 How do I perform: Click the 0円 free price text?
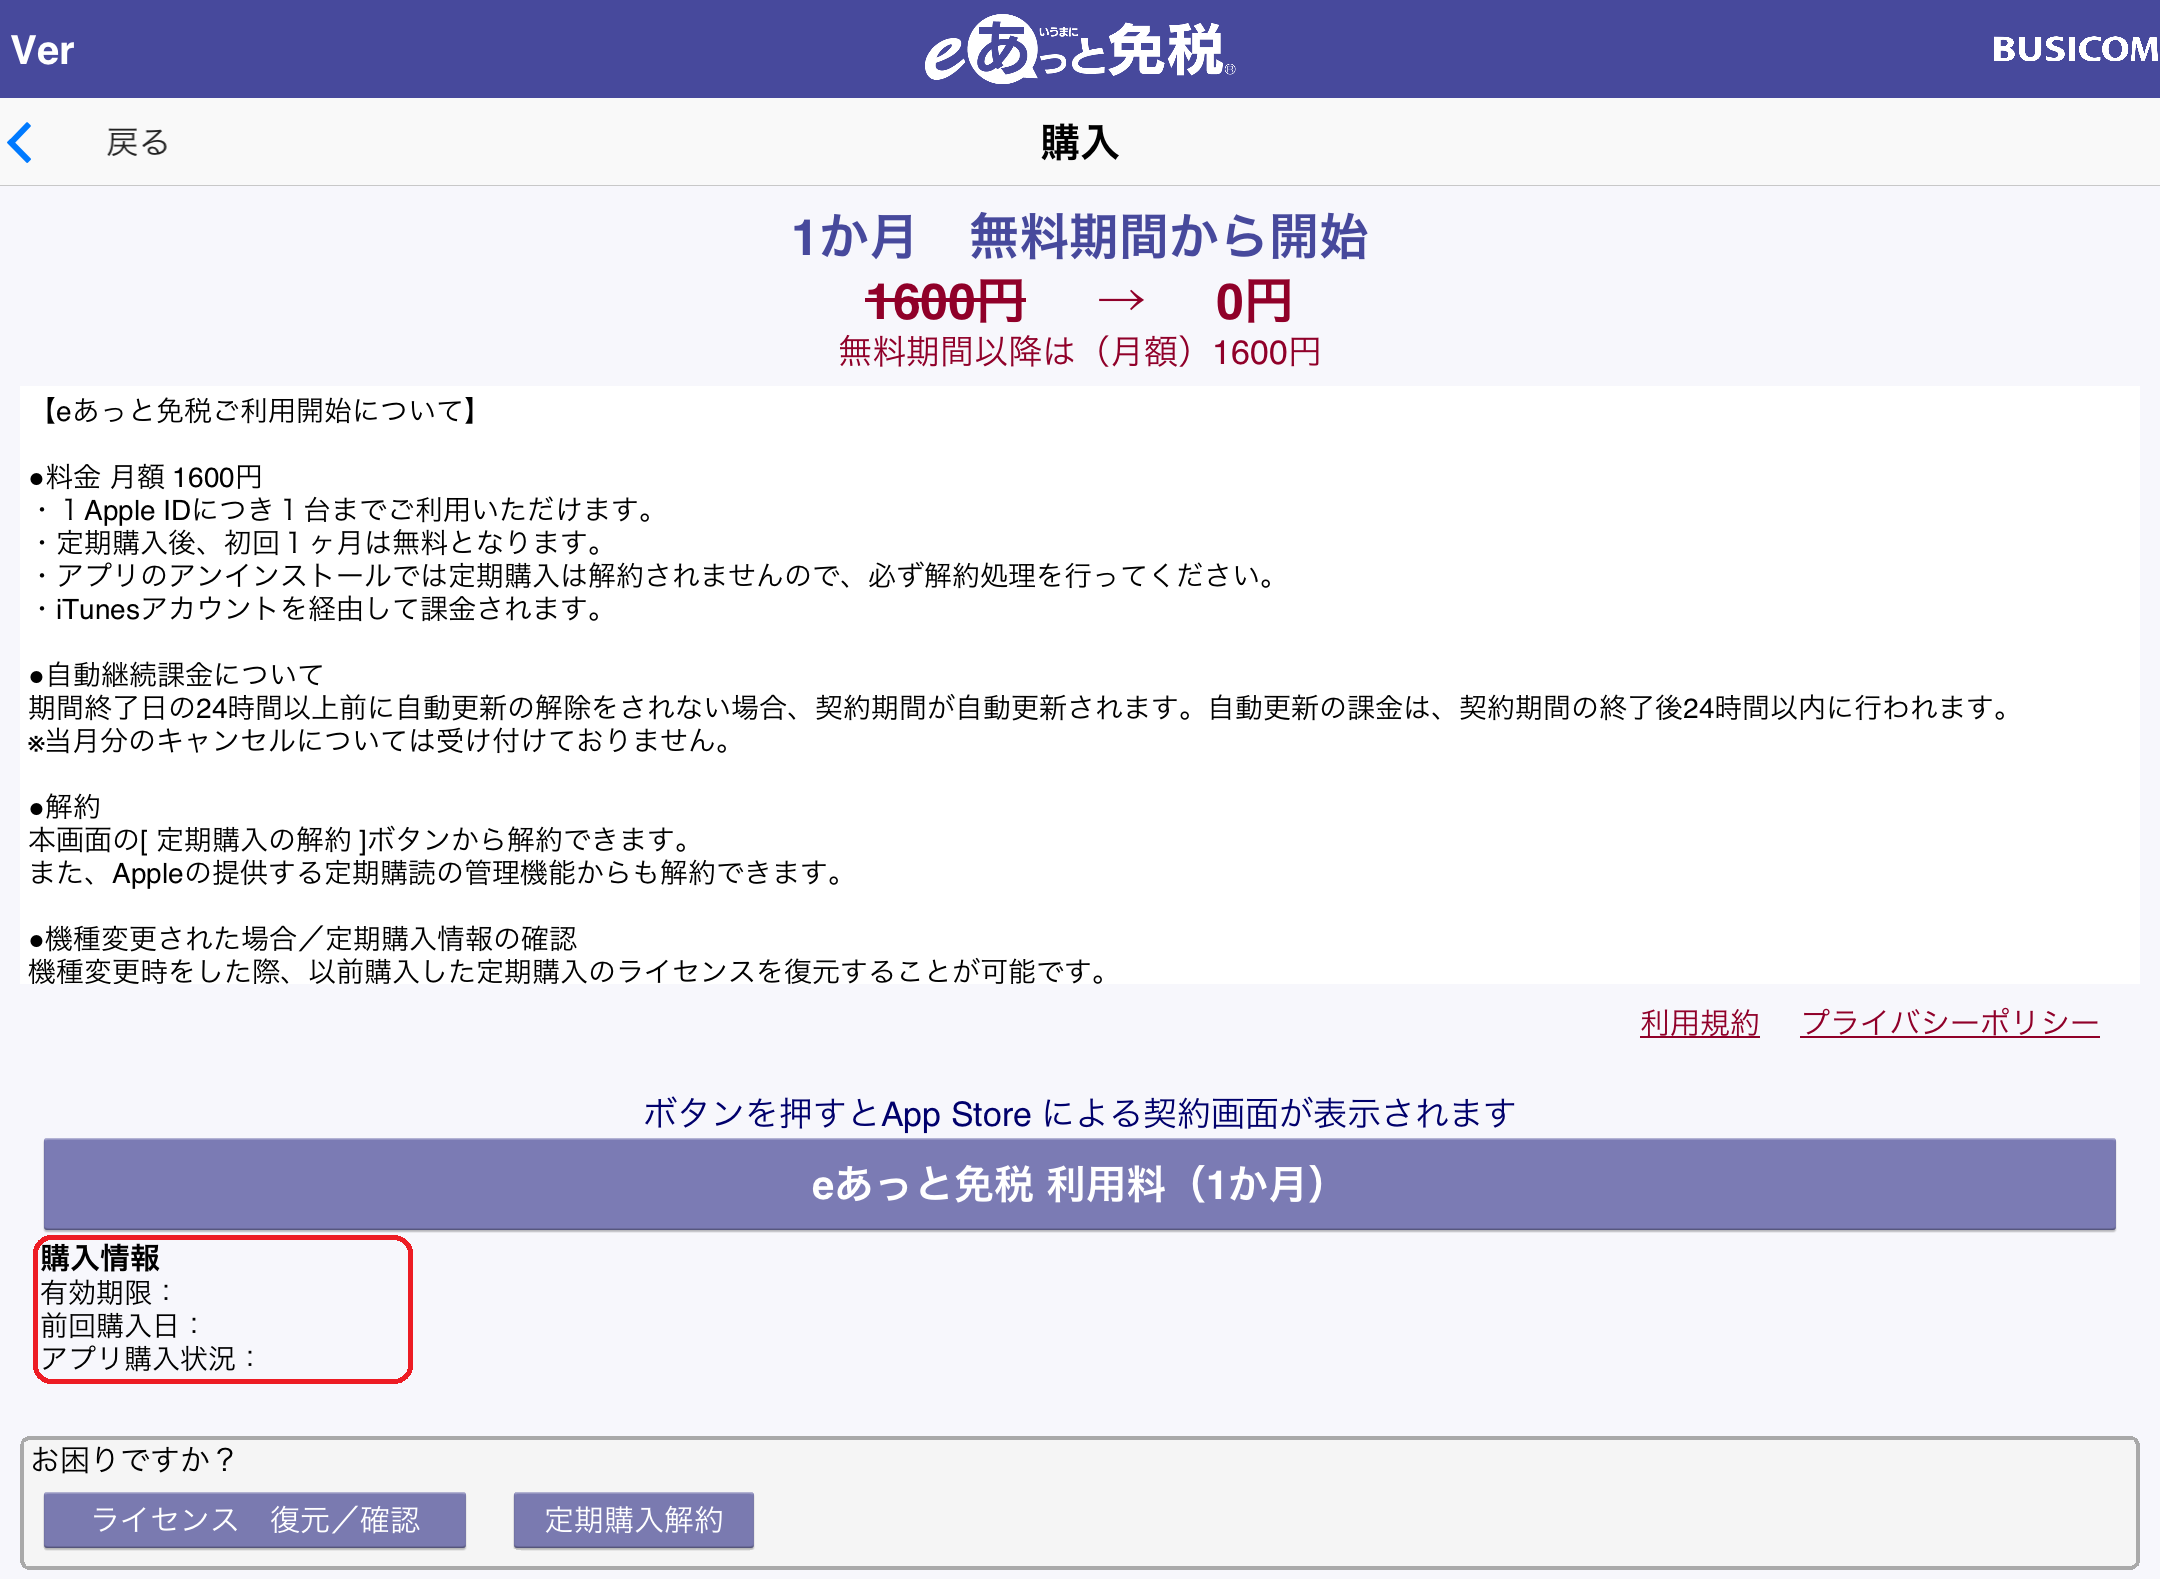coord(1253,301)
